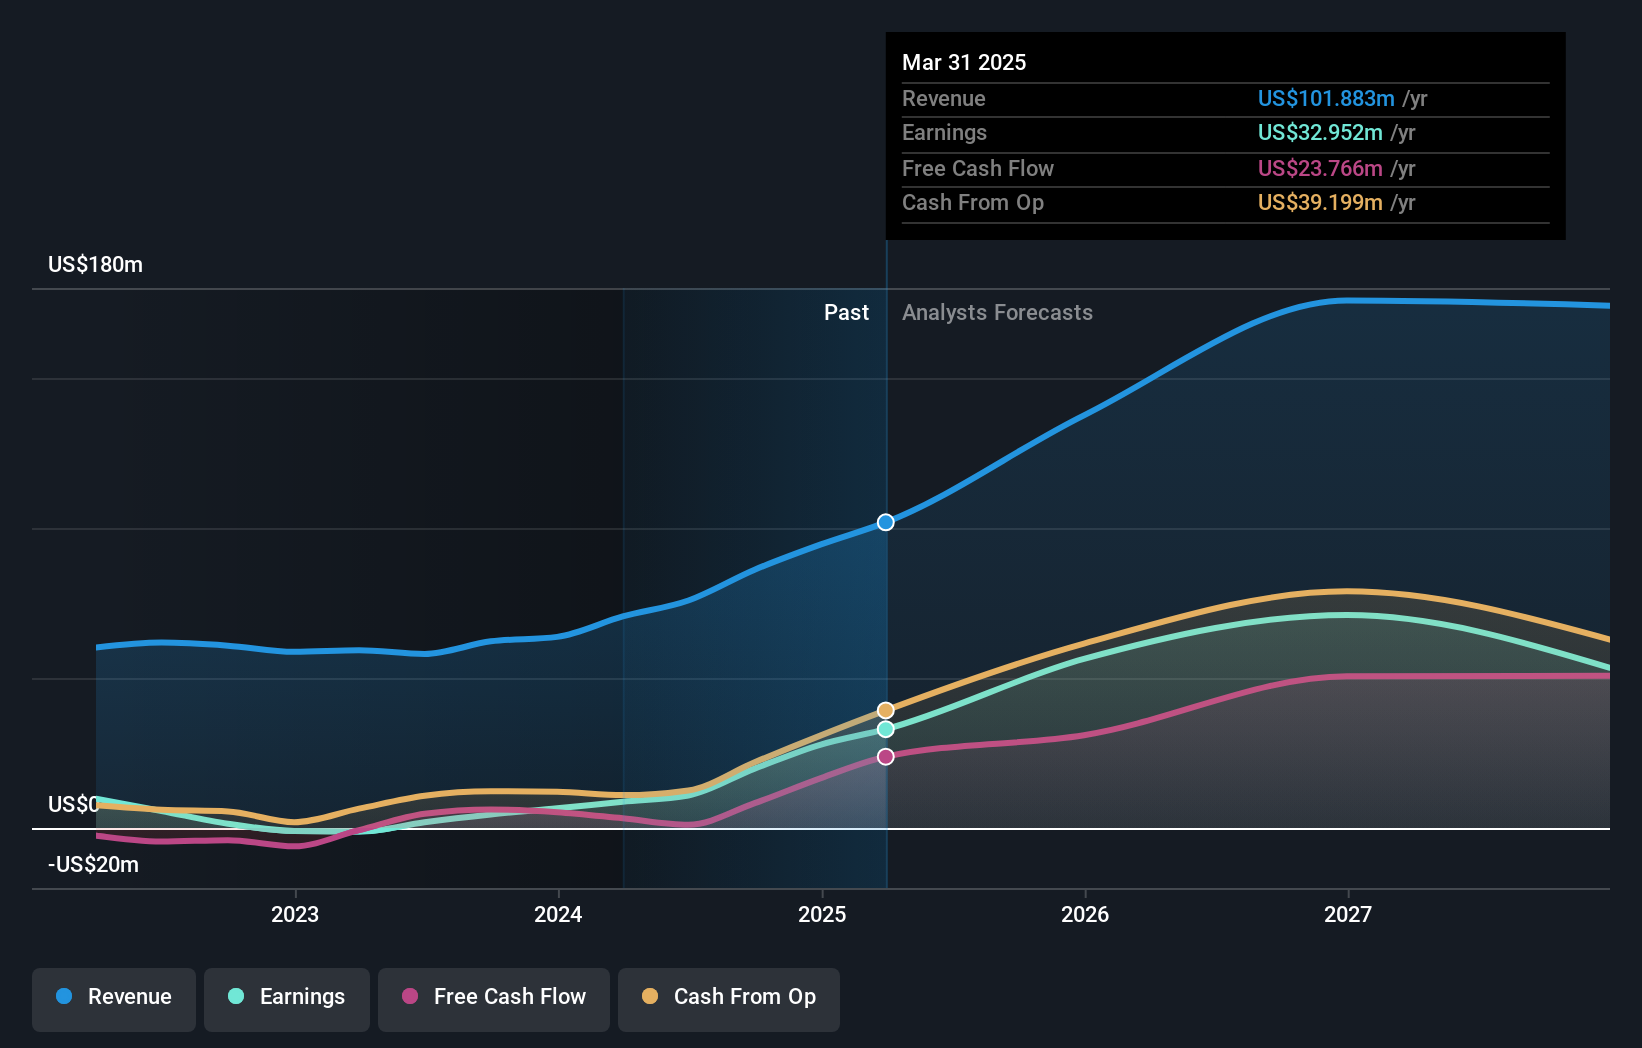Toggle the Free Cash Flow series visibility
Viewport: 1642px width, 1048px height.
pos(494,997)
